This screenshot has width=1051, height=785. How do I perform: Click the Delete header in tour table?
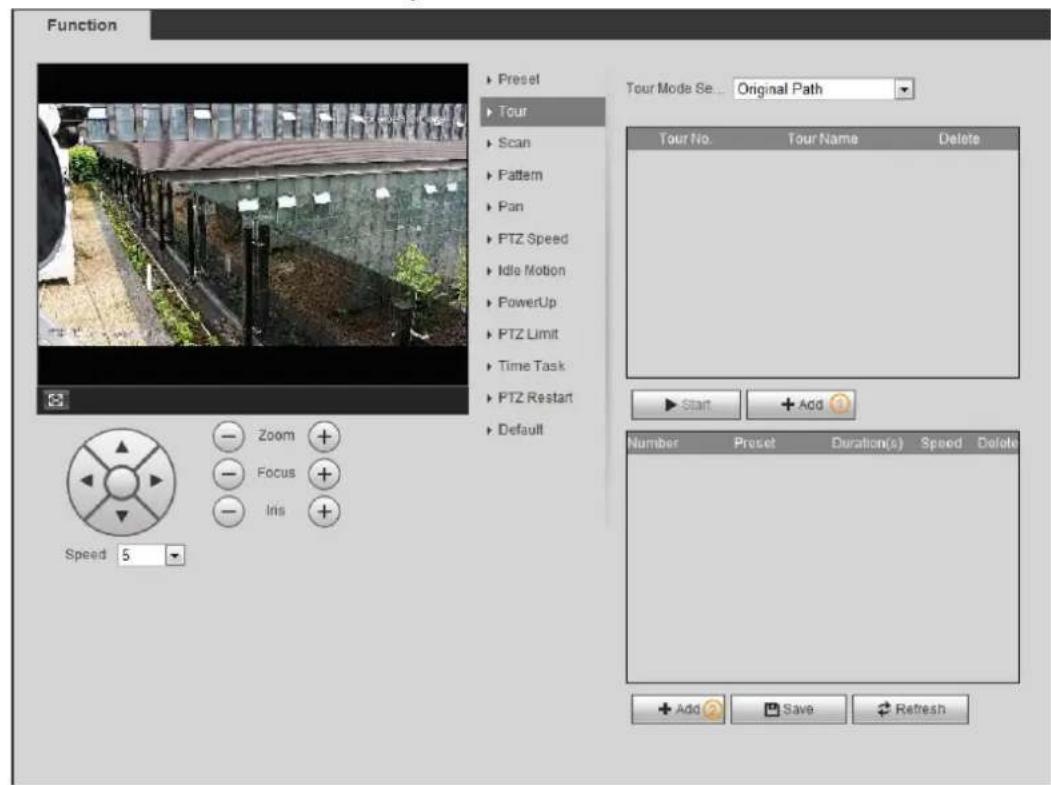[959, 139]
